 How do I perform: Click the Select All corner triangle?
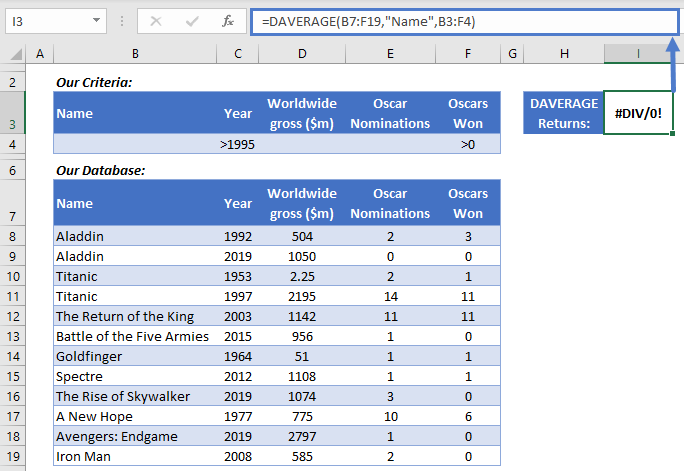pos(17,54)
